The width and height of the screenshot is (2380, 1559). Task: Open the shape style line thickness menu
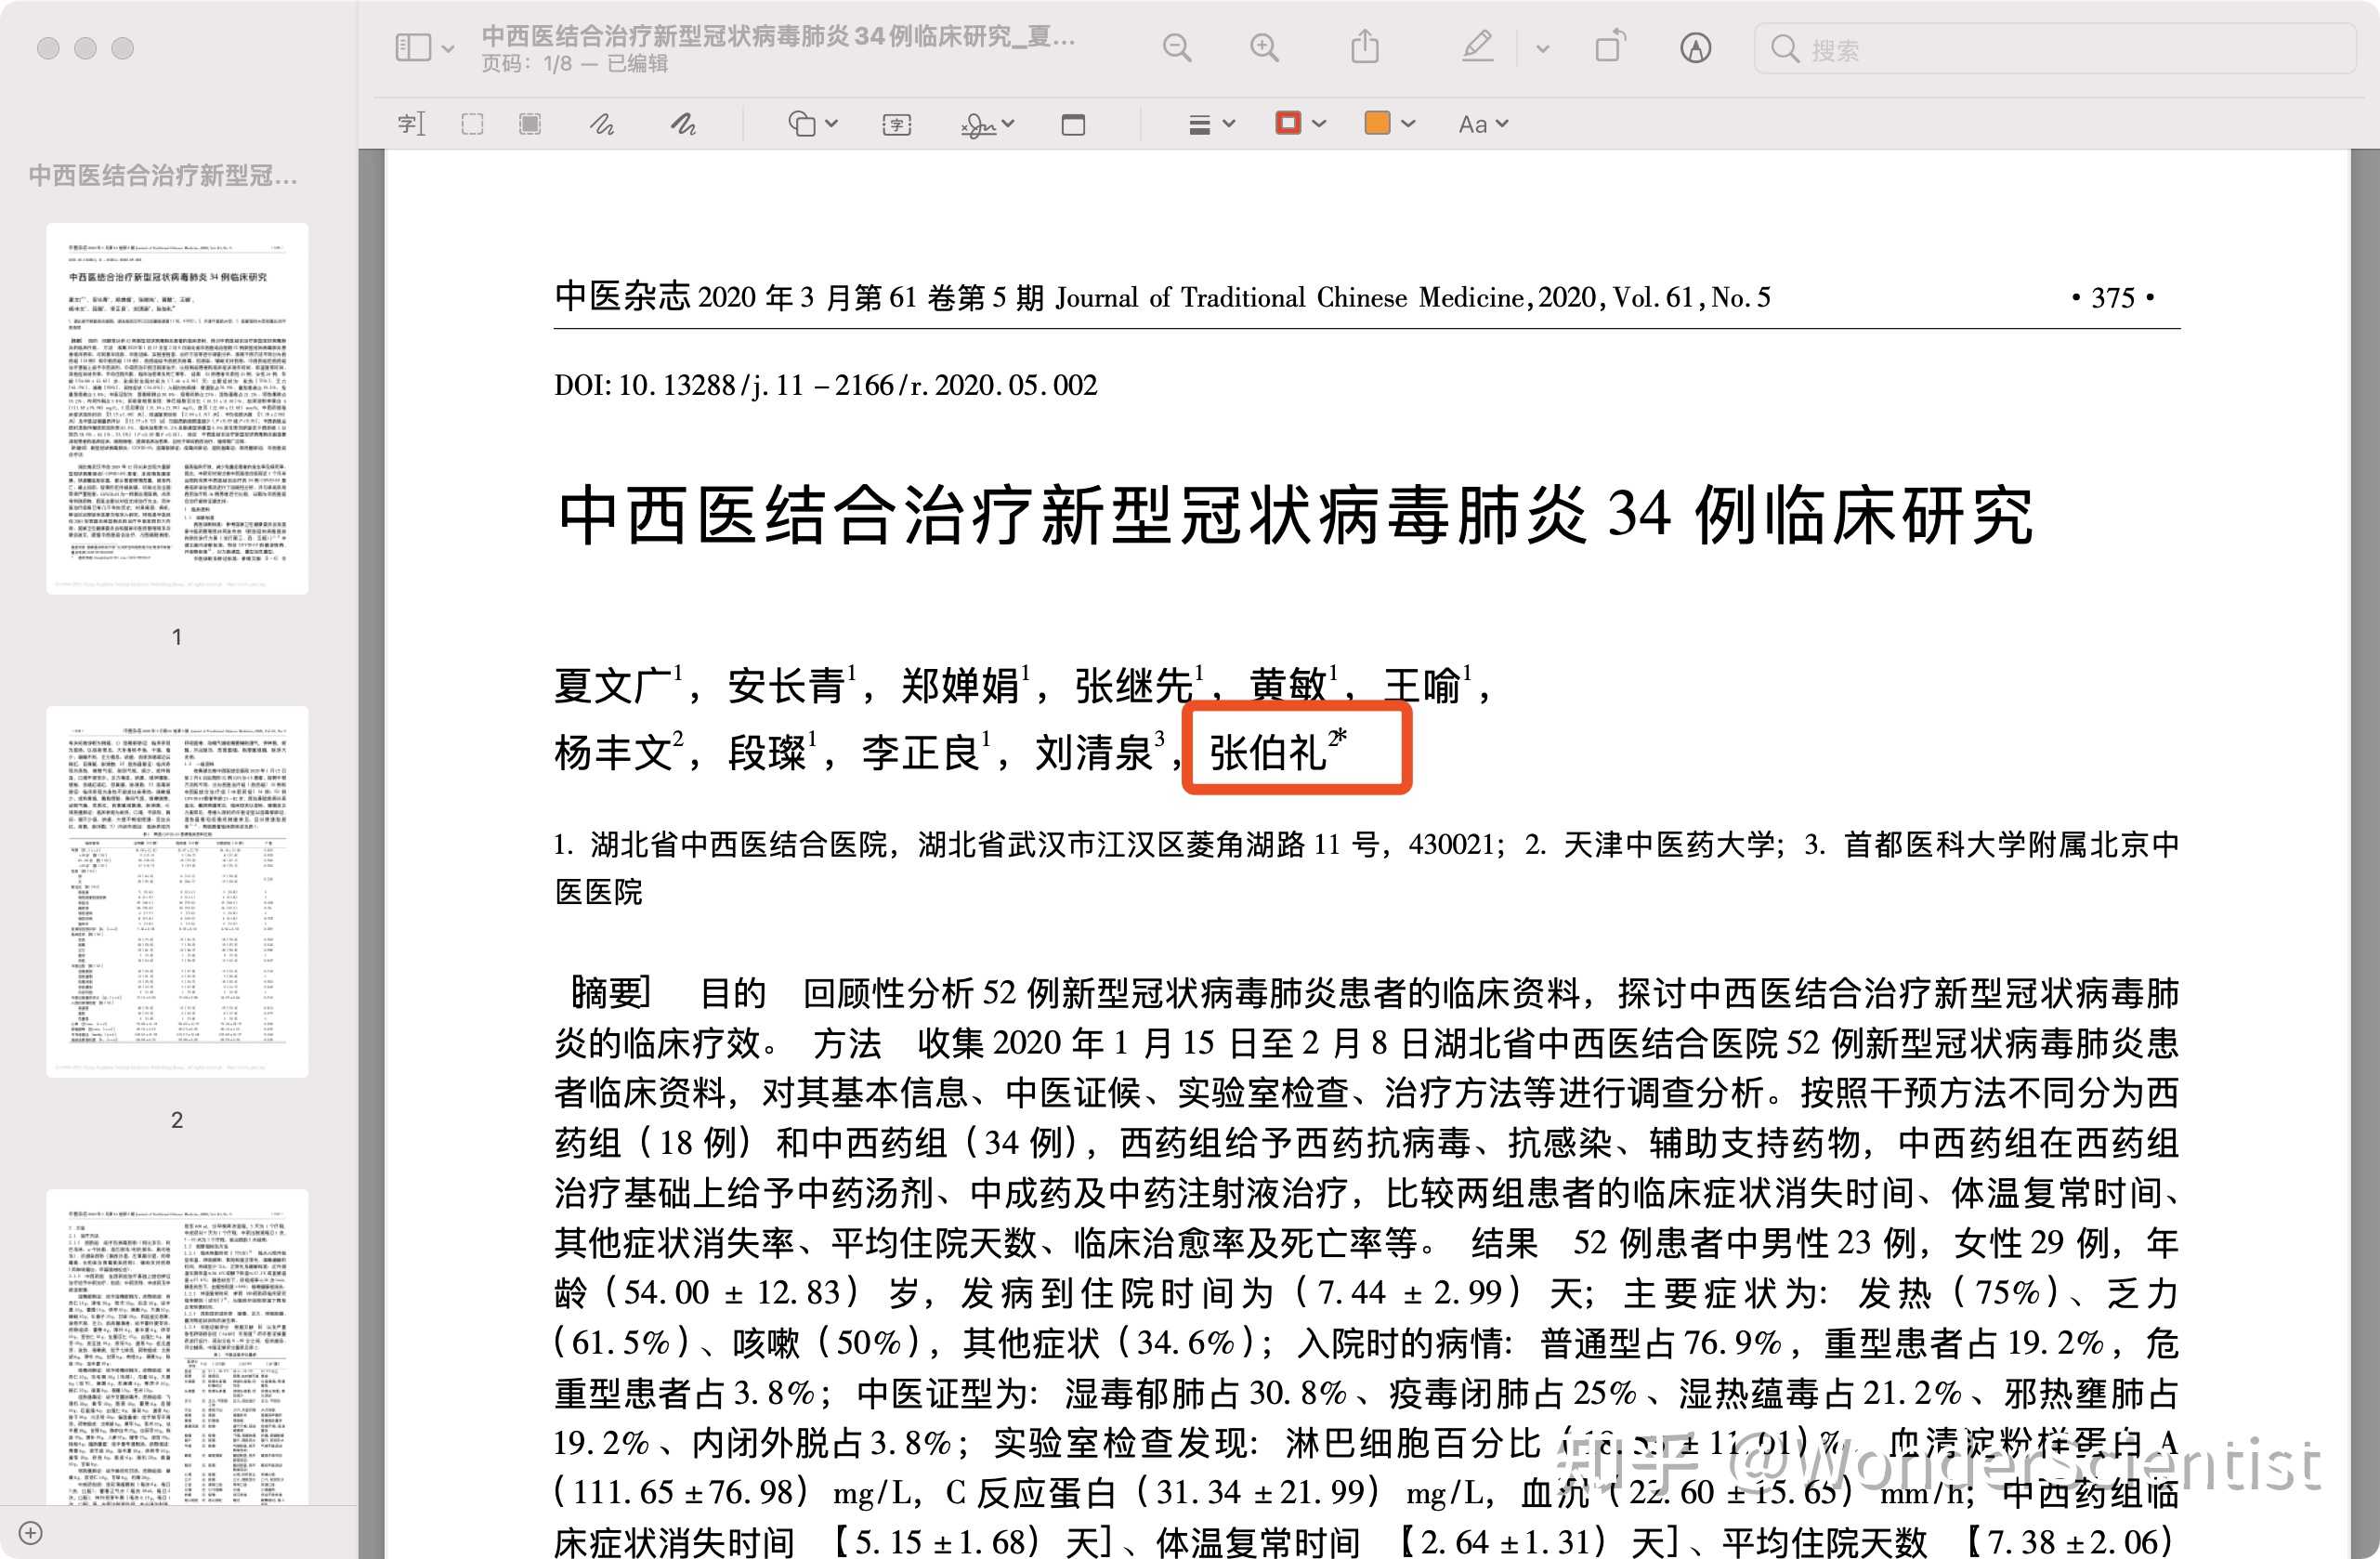pos(1211,124)
